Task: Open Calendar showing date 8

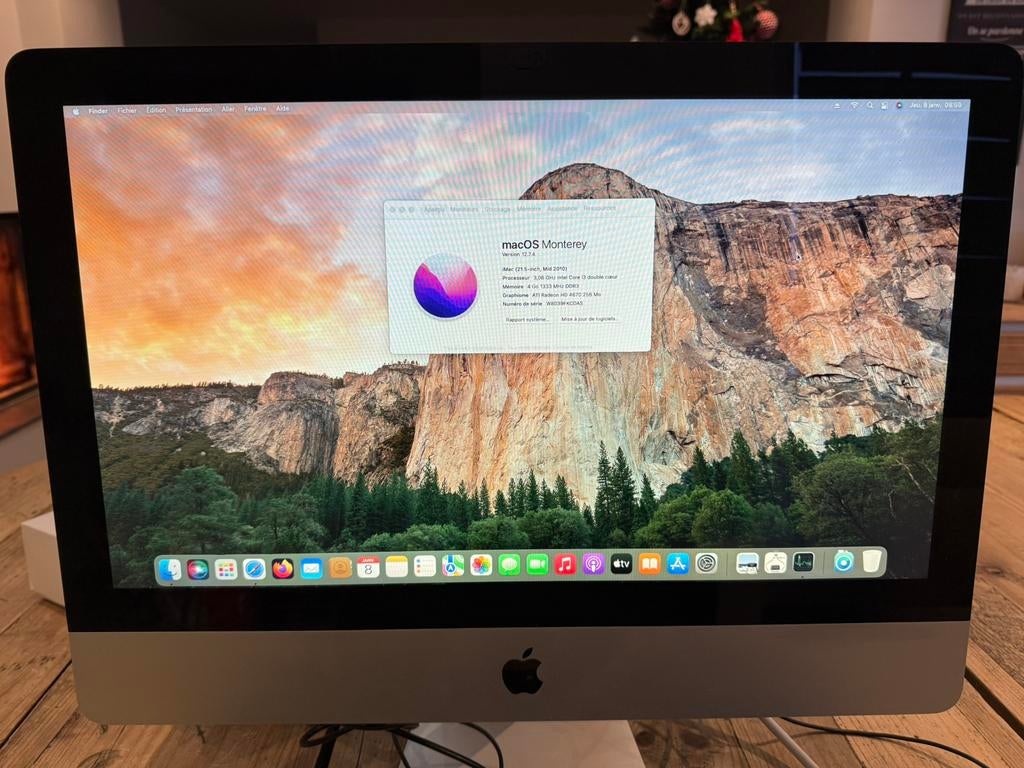Action: pos(368,567)
